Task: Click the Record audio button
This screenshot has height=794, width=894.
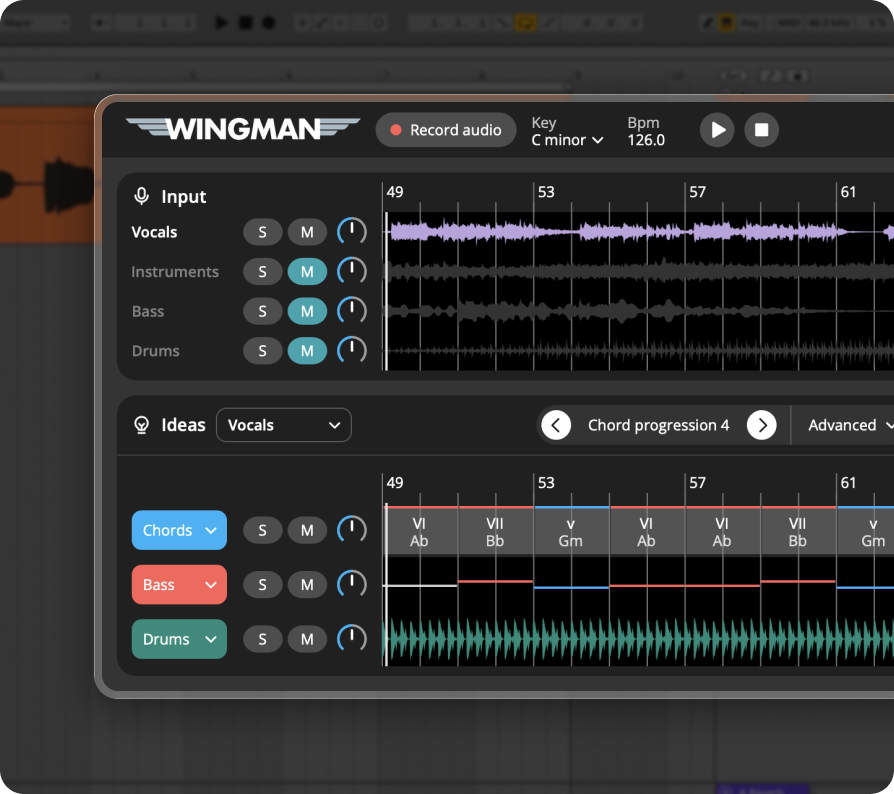Action: pos(446,130)
